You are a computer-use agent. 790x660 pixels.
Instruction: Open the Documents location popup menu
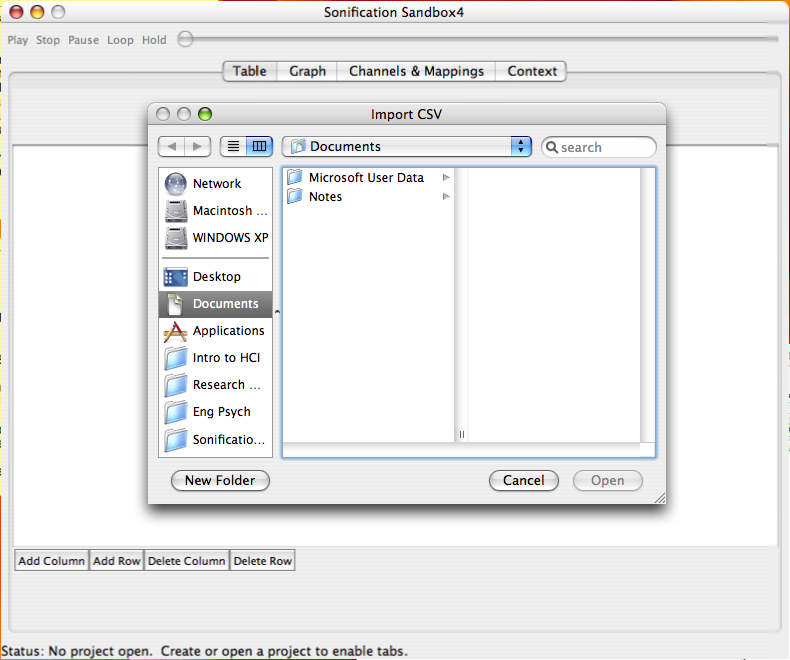(407, 147)
